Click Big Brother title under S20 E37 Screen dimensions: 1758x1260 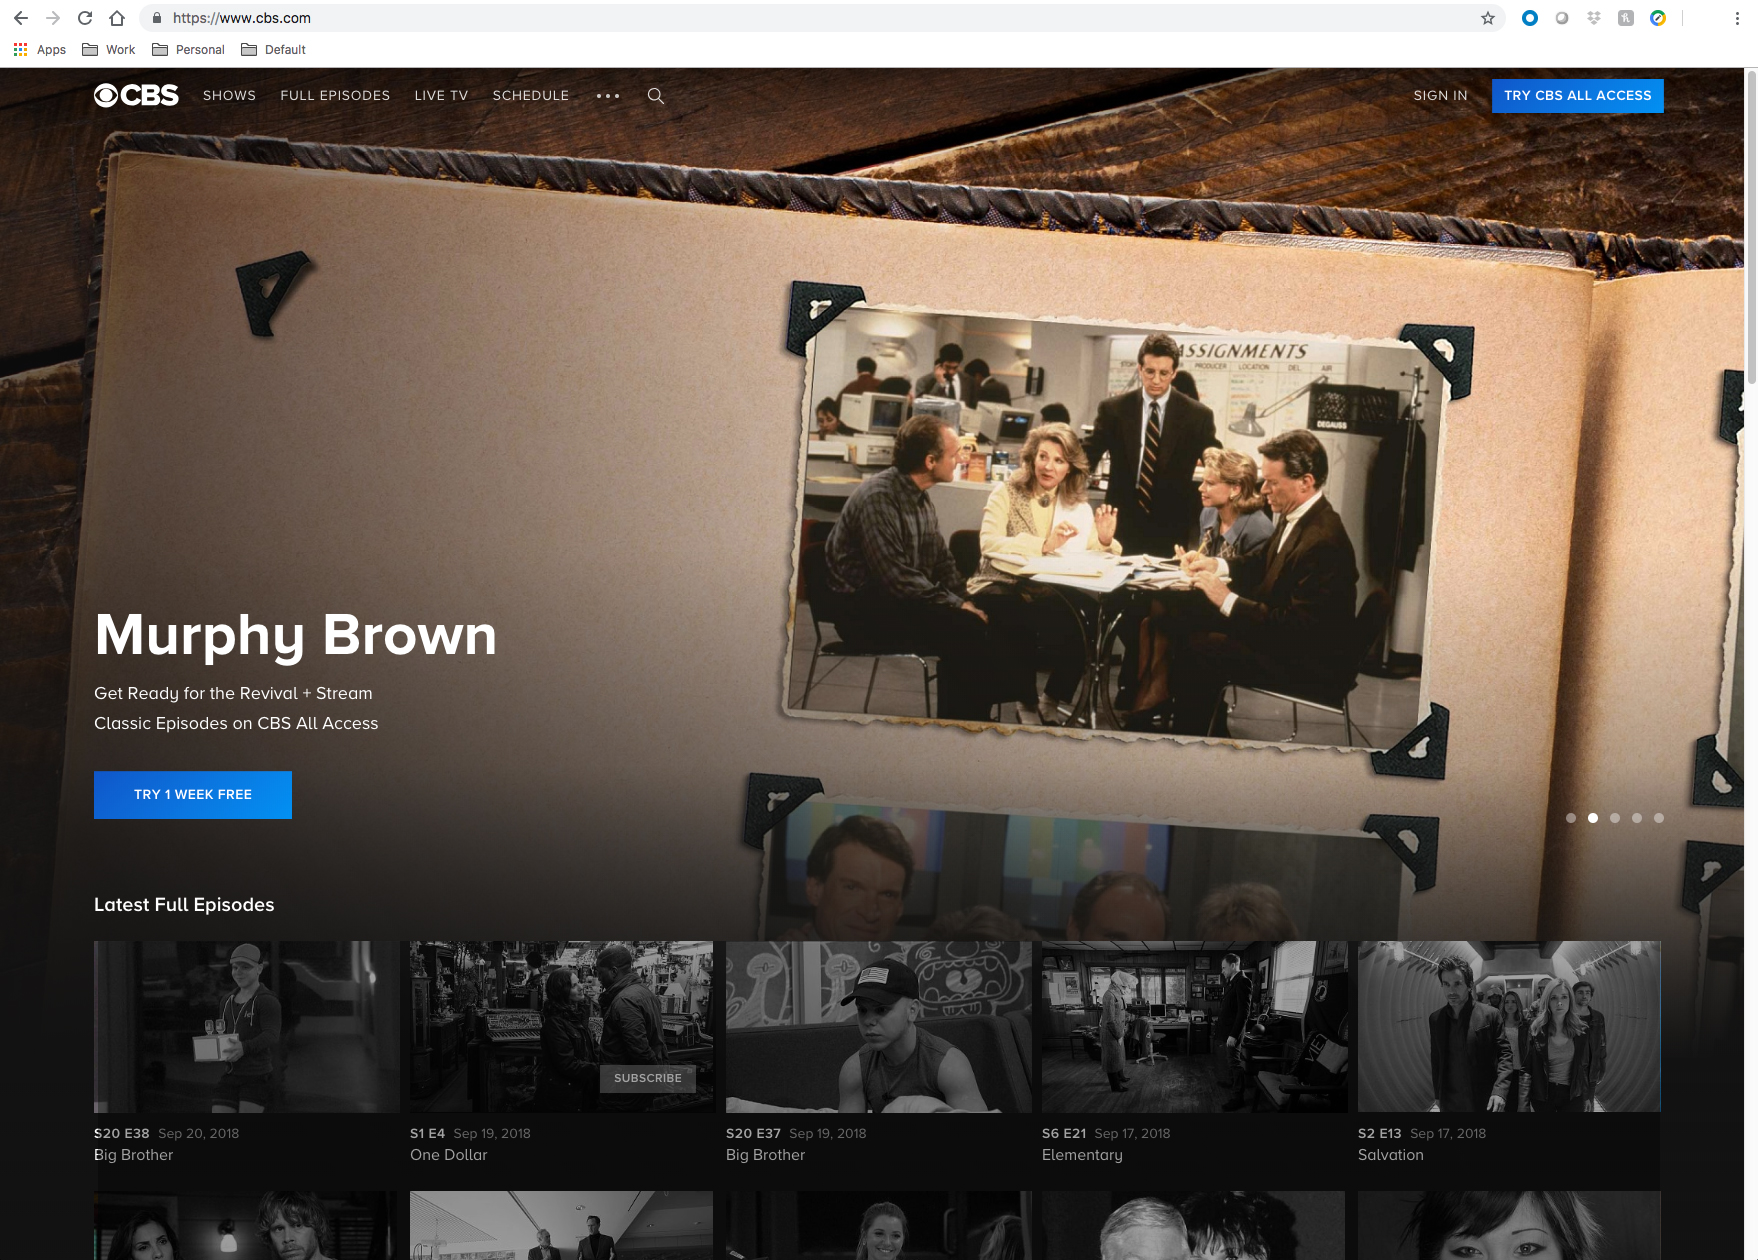pos(765,1155)
